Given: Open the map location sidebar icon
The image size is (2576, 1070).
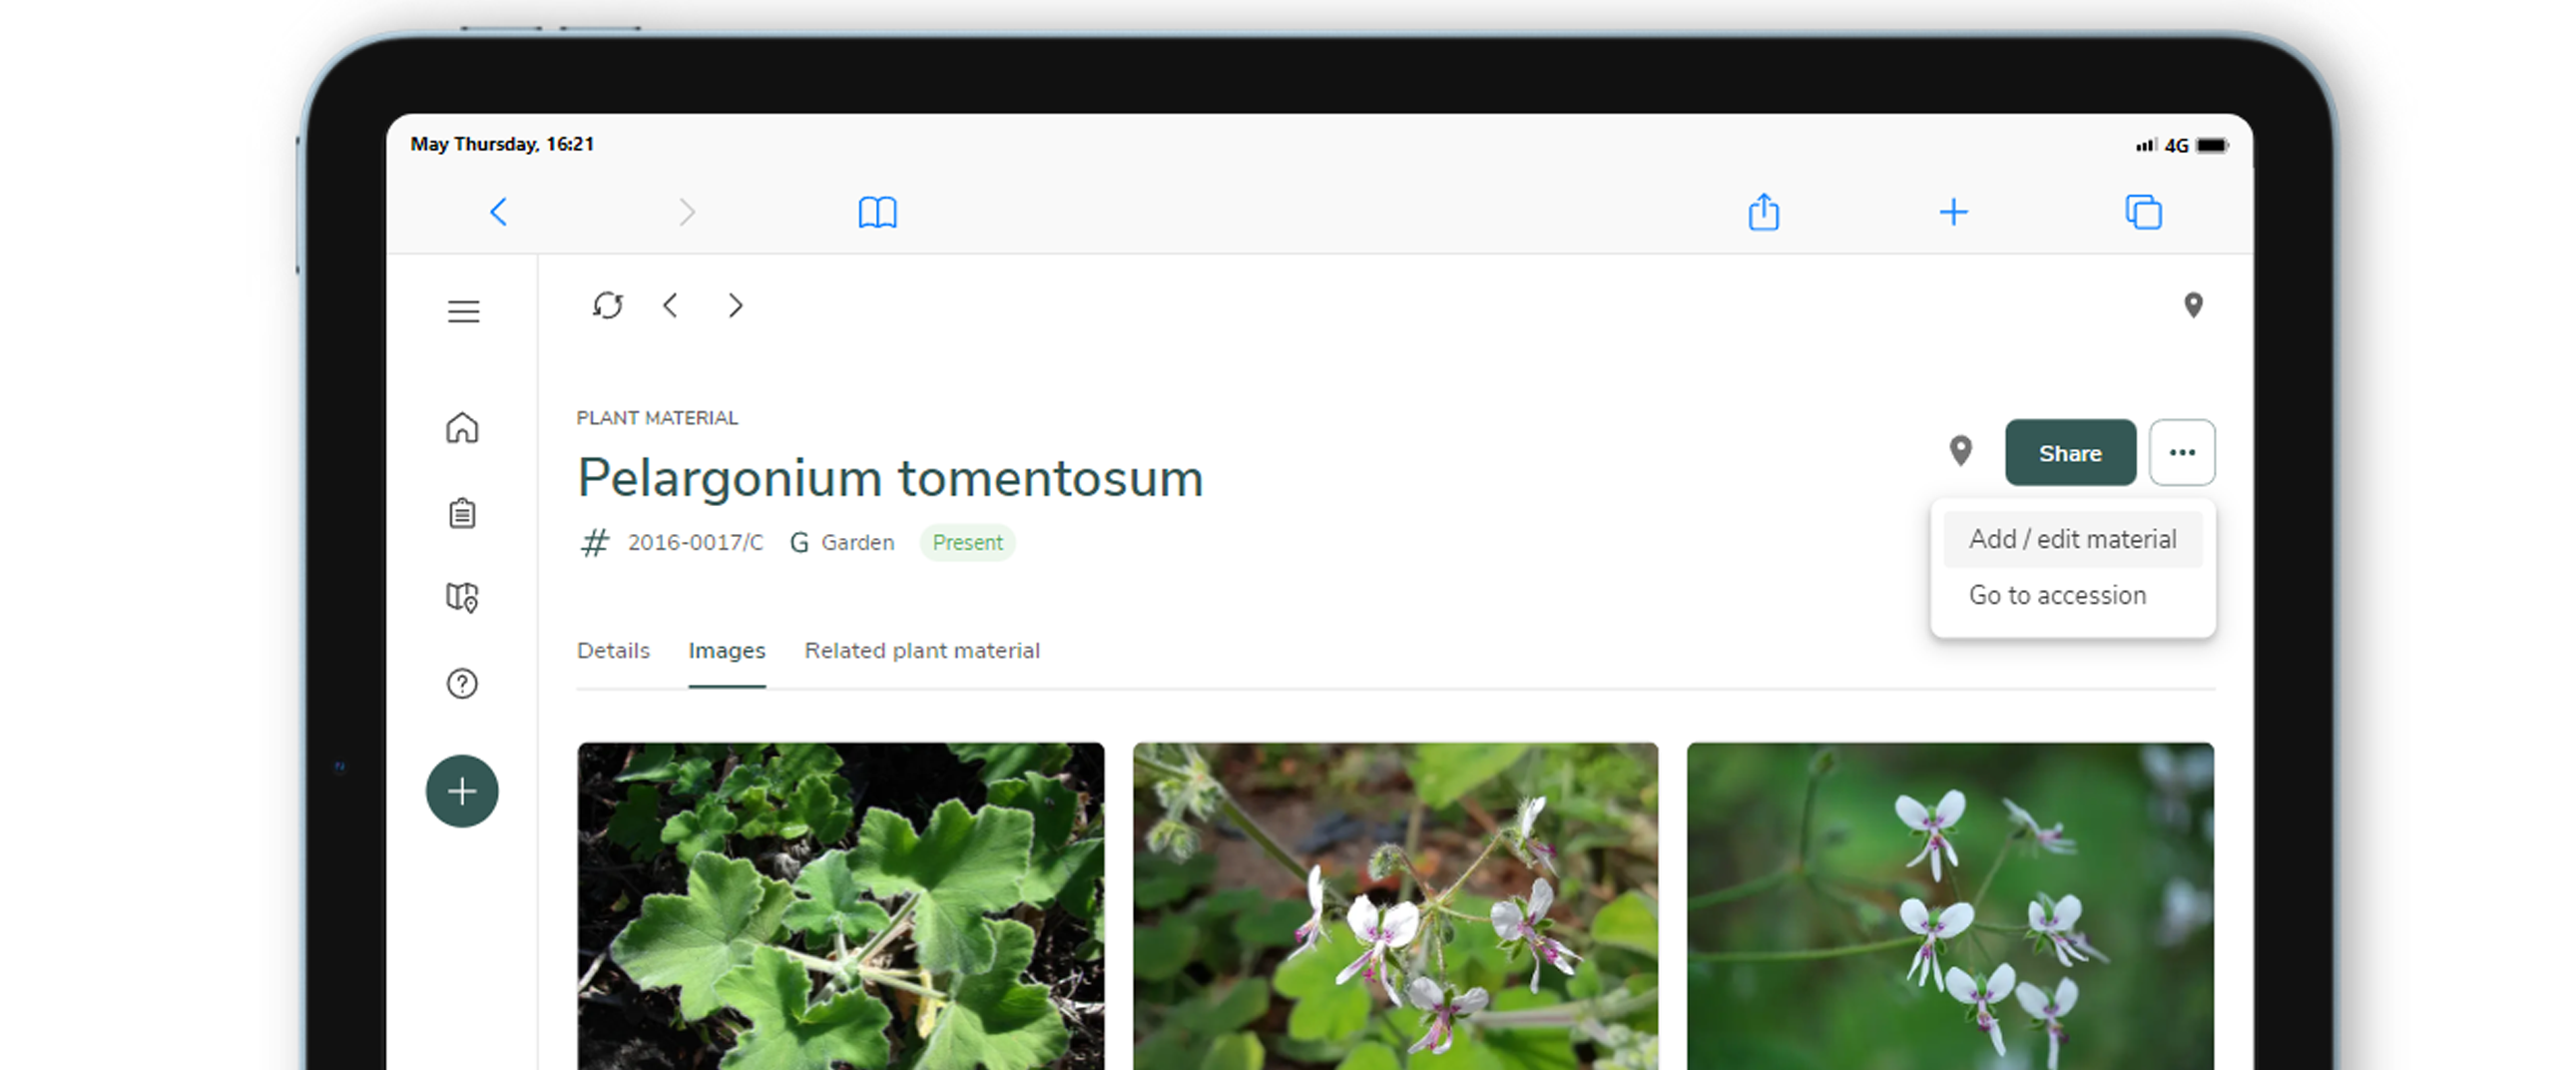Looking at the screenshot, I should tap(462, 598).
